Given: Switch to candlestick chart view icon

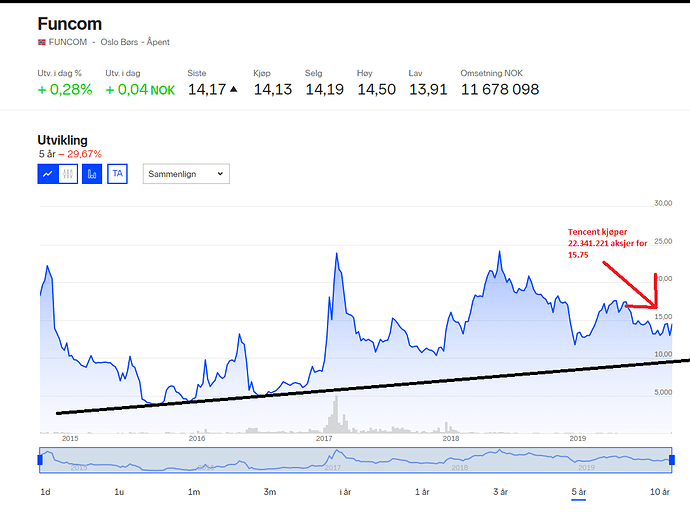Looking at the screenshot, I should [x=68, y=174].
